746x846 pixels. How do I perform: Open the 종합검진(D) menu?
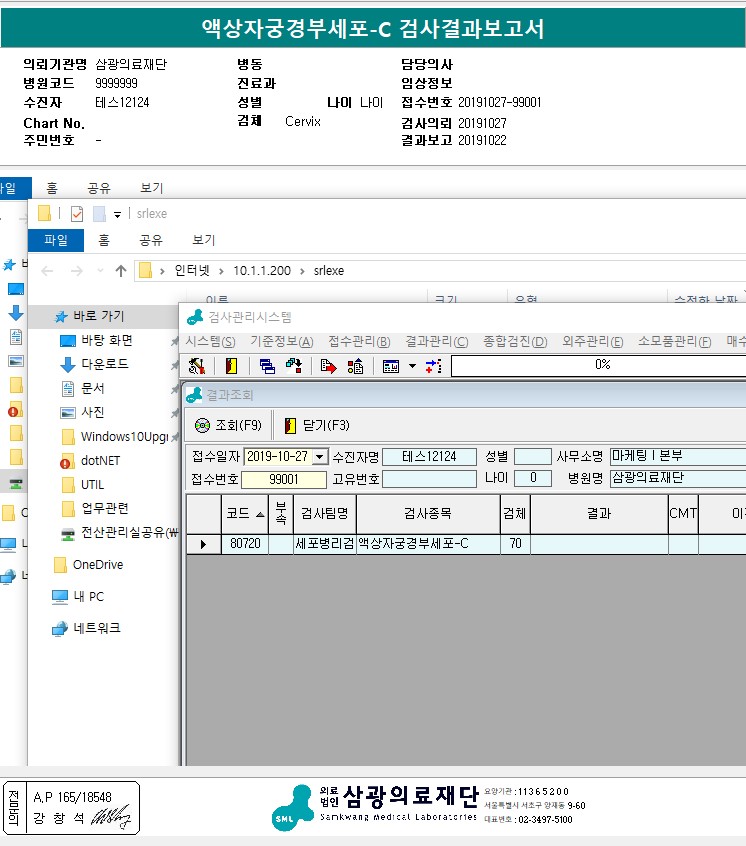pos(515,342)
